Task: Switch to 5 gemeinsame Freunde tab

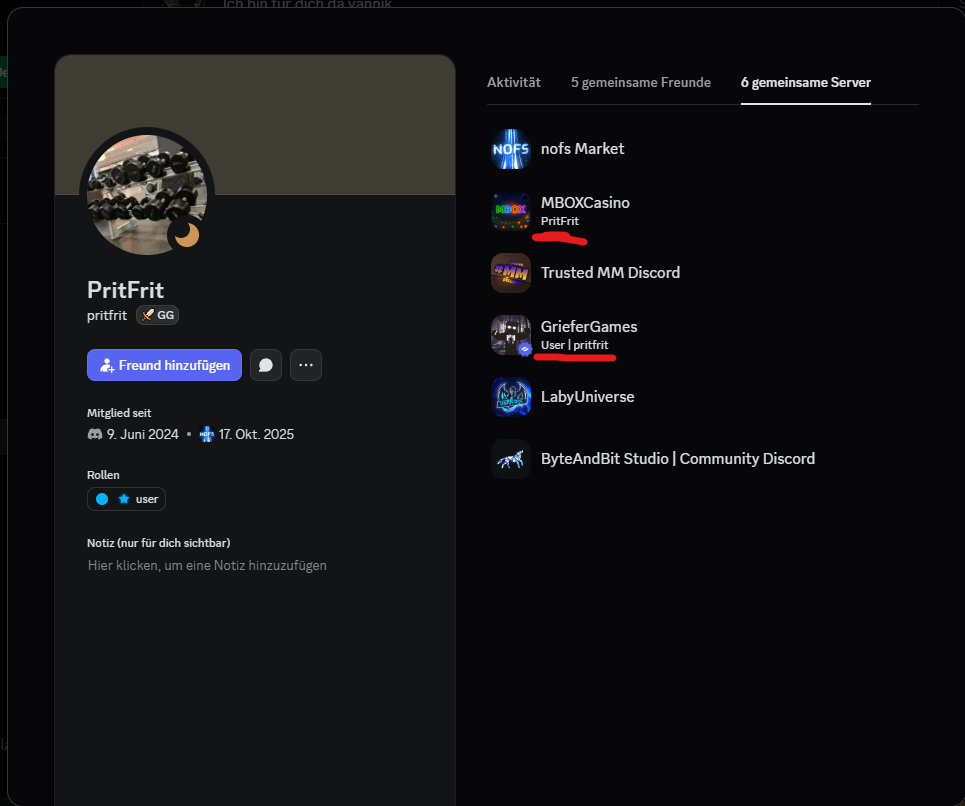Action: click(x=641, y=82)
